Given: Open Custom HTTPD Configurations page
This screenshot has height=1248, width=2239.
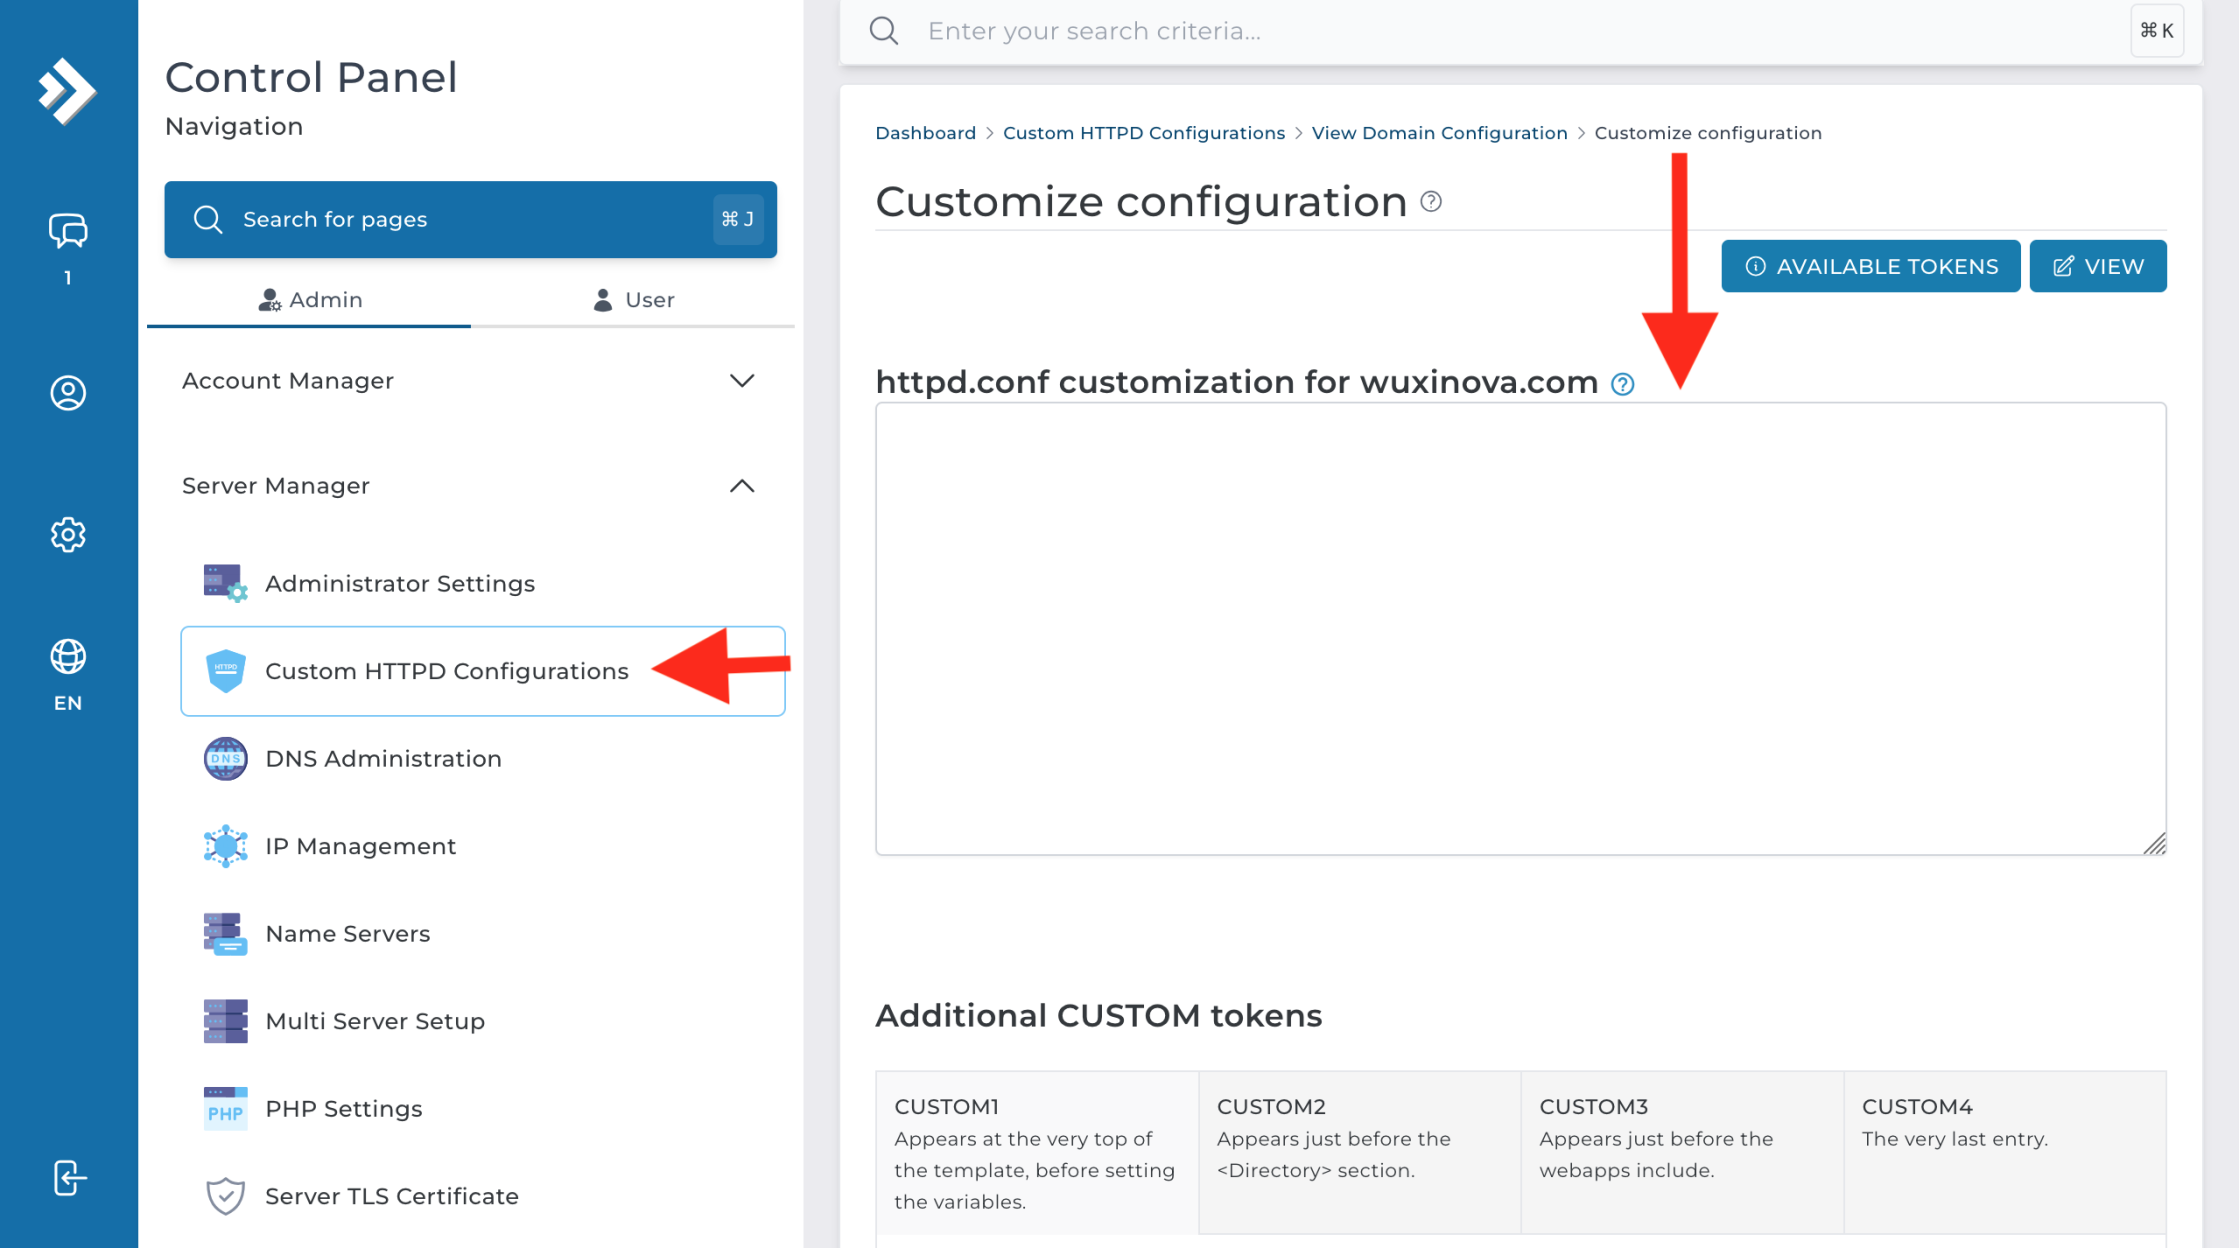Looking at the screenshot, I should [483, 671].
